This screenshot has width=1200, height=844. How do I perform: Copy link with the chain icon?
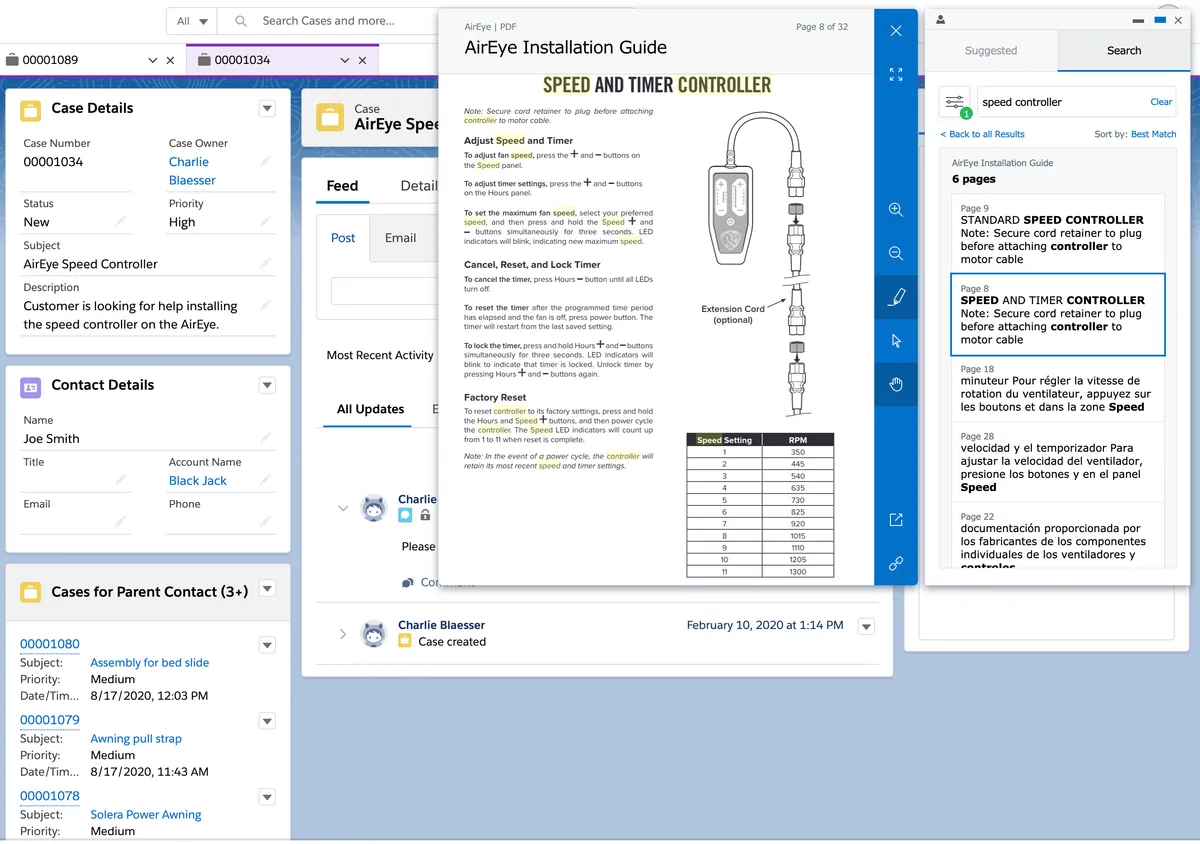coord(896,564)
